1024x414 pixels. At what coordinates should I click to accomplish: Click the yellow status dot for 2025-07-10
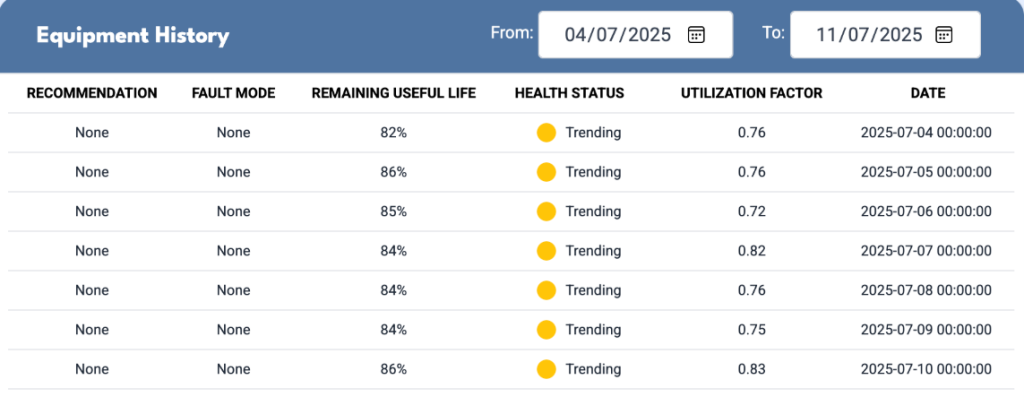(x=546, y=369)
